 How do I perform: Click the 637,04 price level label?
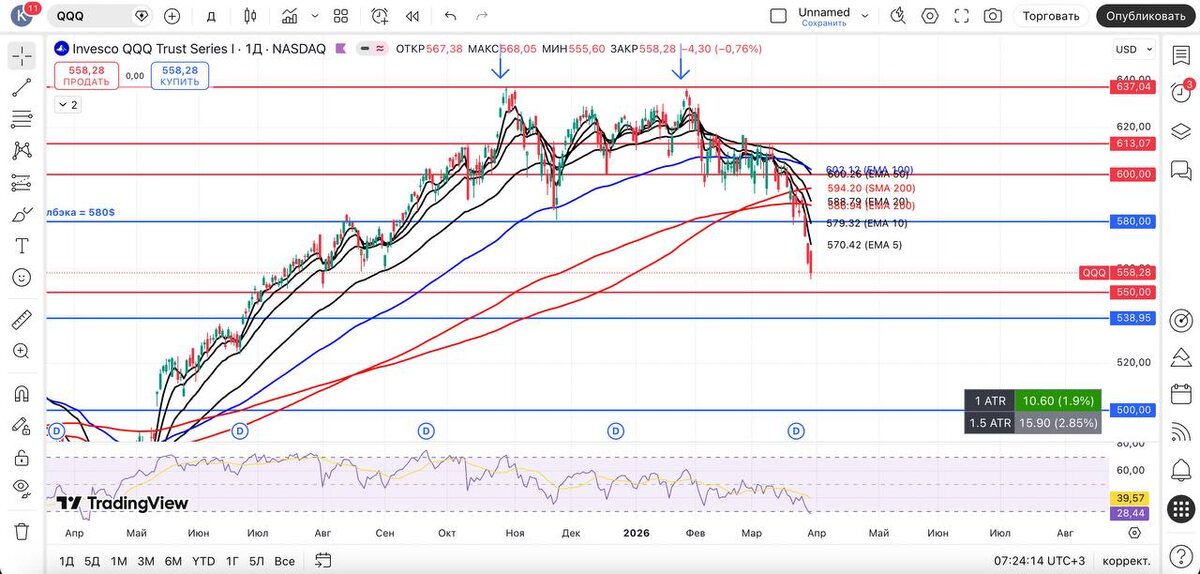pyautogui.click(x=1132, y=87)
